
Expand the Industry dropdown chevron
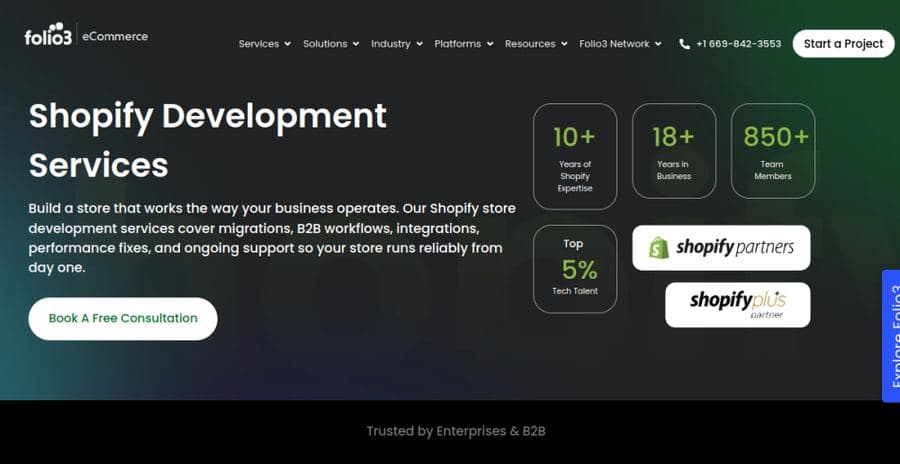tap(420, 44)
